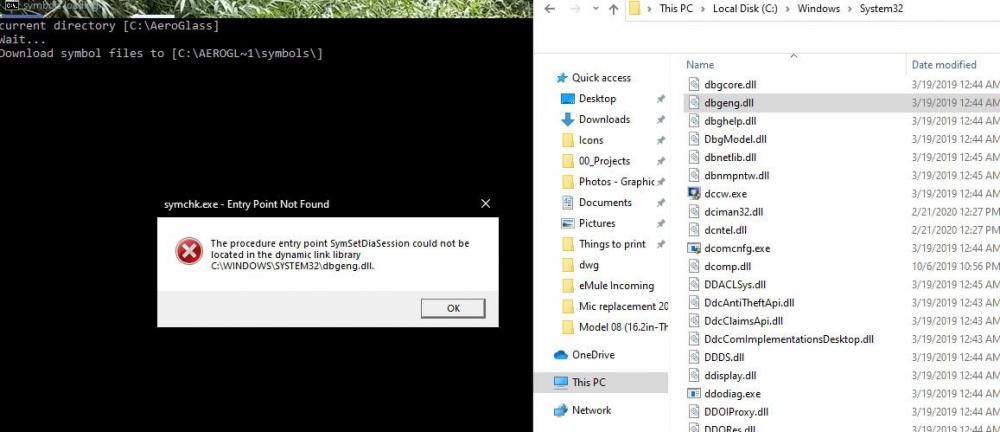Select the ddodiag.exe file
The image size is (1000, 432).
[733, 394]
